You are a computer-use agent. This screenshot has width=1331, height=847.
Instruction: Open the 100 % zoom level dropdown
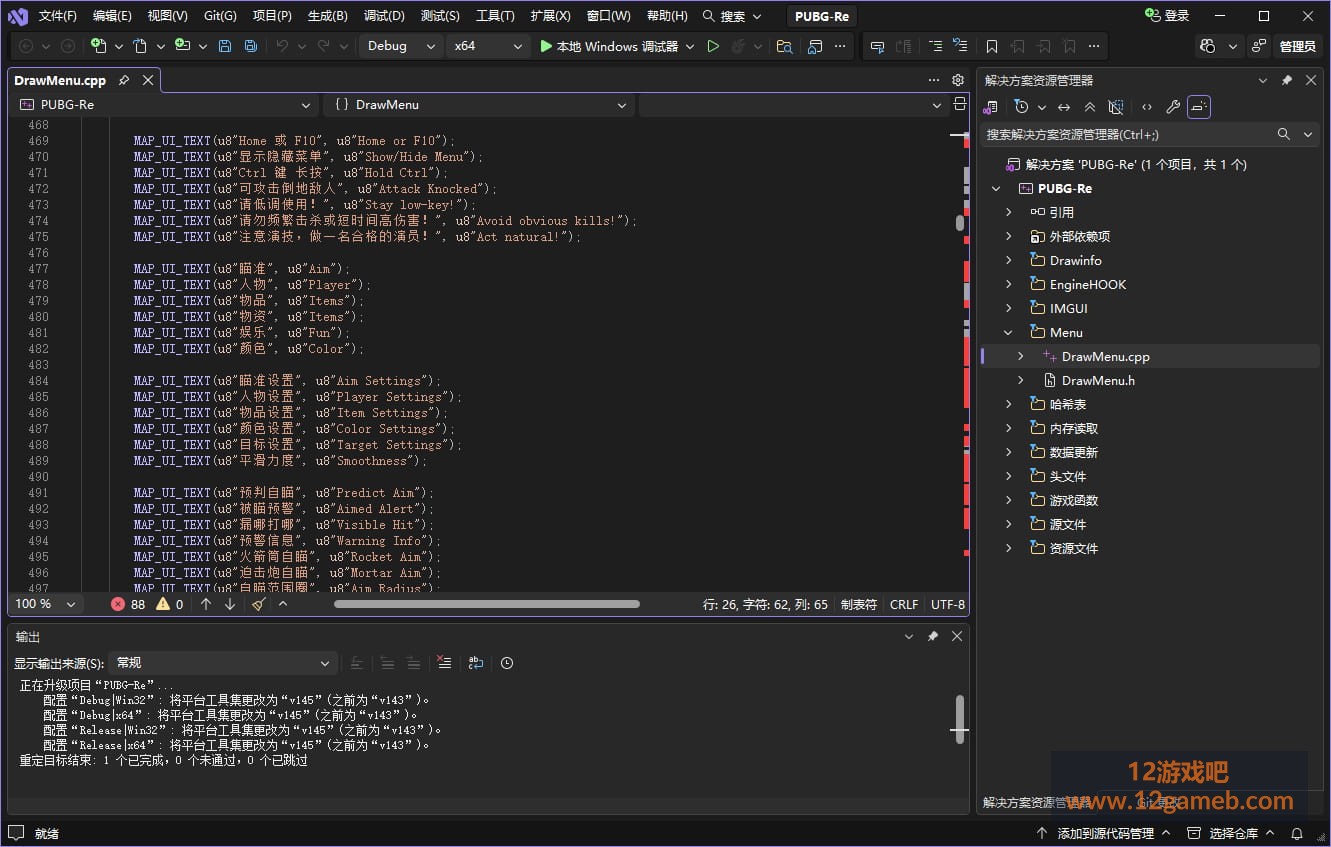pyautogui.click(x=44, y=604)
